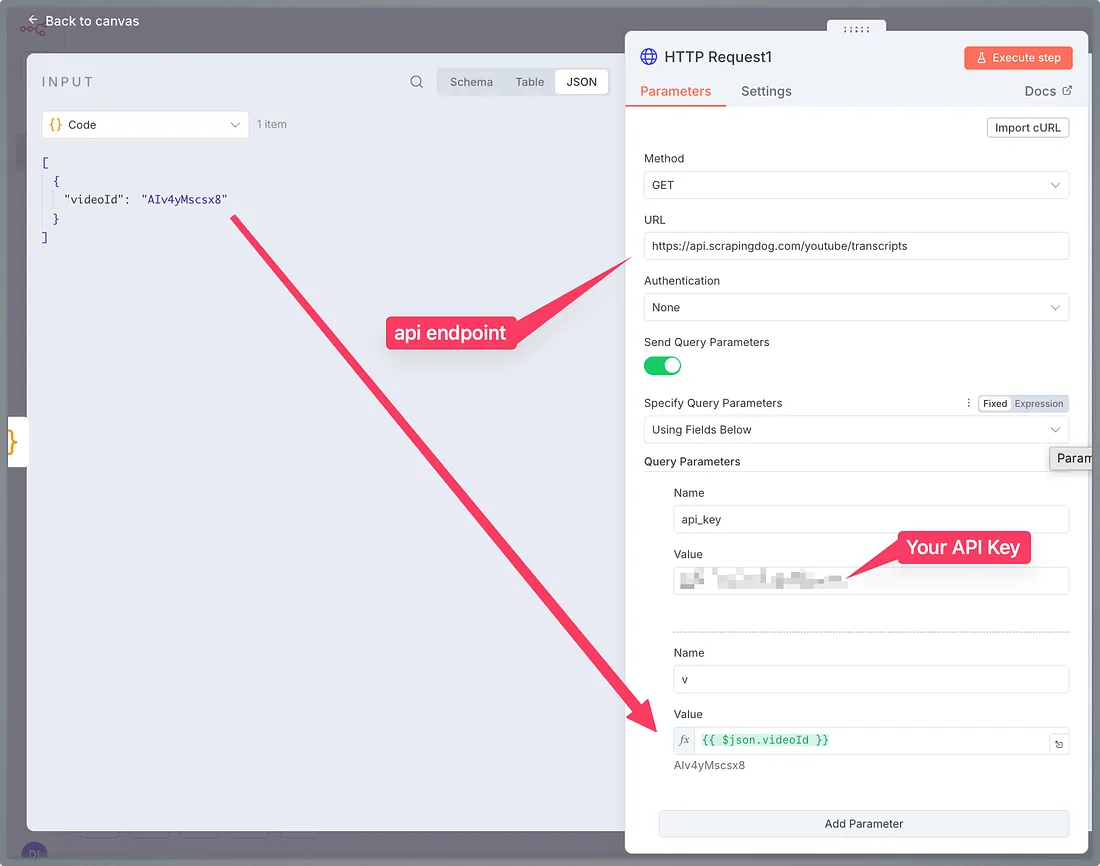The height and width of the screenshot is (866, 1100).
Task: Click the HTTP Request globe icon
Action: (649, 57)
